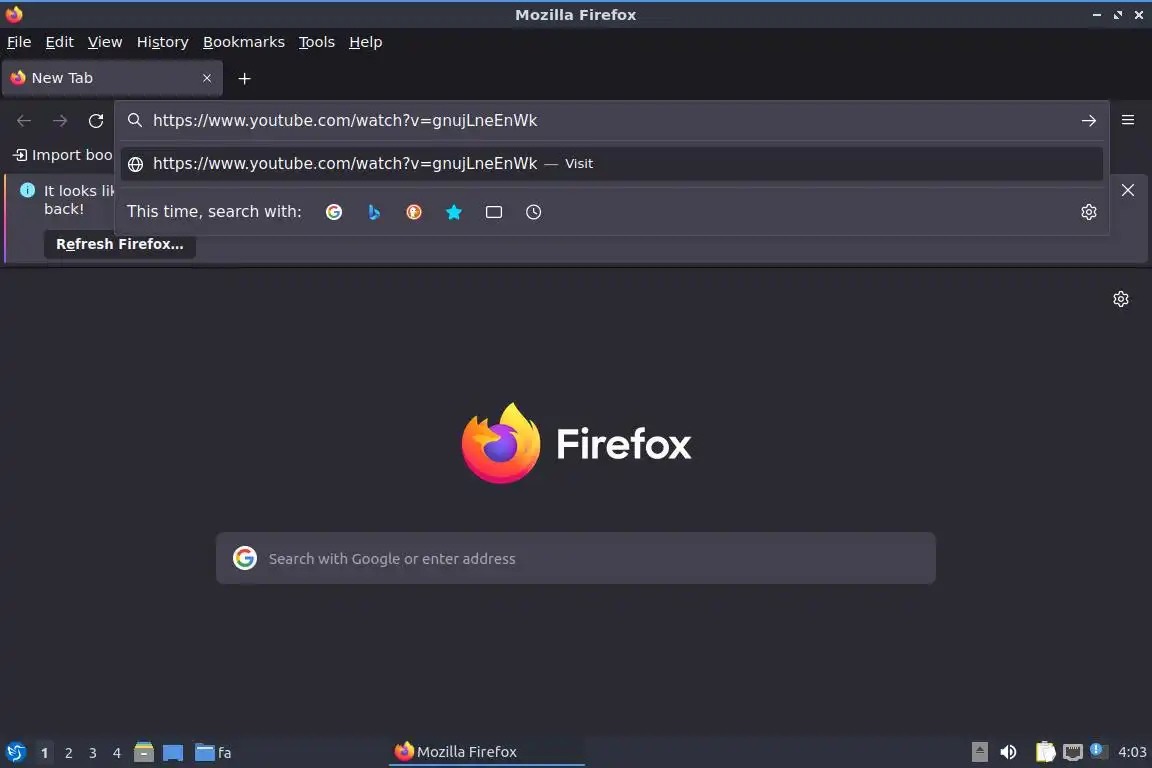The width and height of the screenshot is (1152, 768).
Task: Click the blue desktop icon in taskbar
Action: [173, 753]
